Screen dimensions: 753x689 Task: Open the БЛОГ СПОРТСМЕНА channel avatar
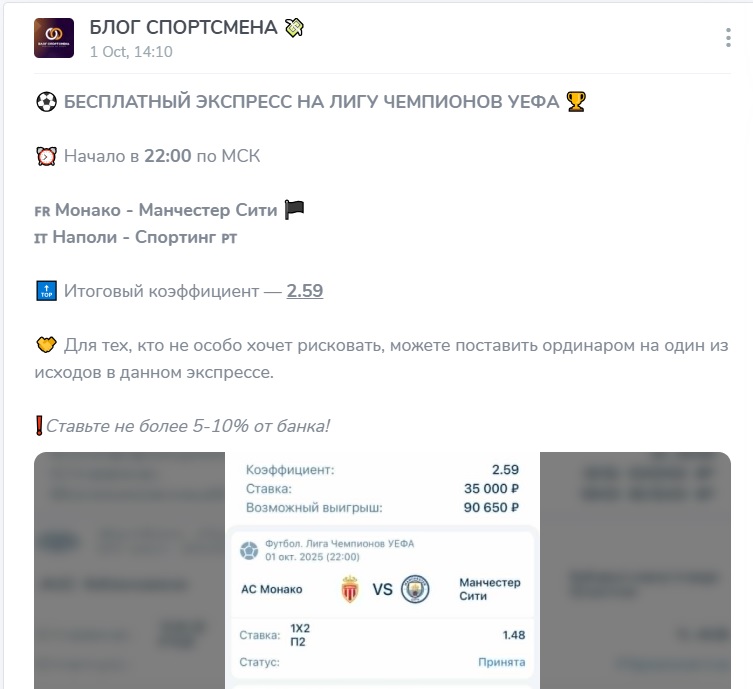(54, 38)
